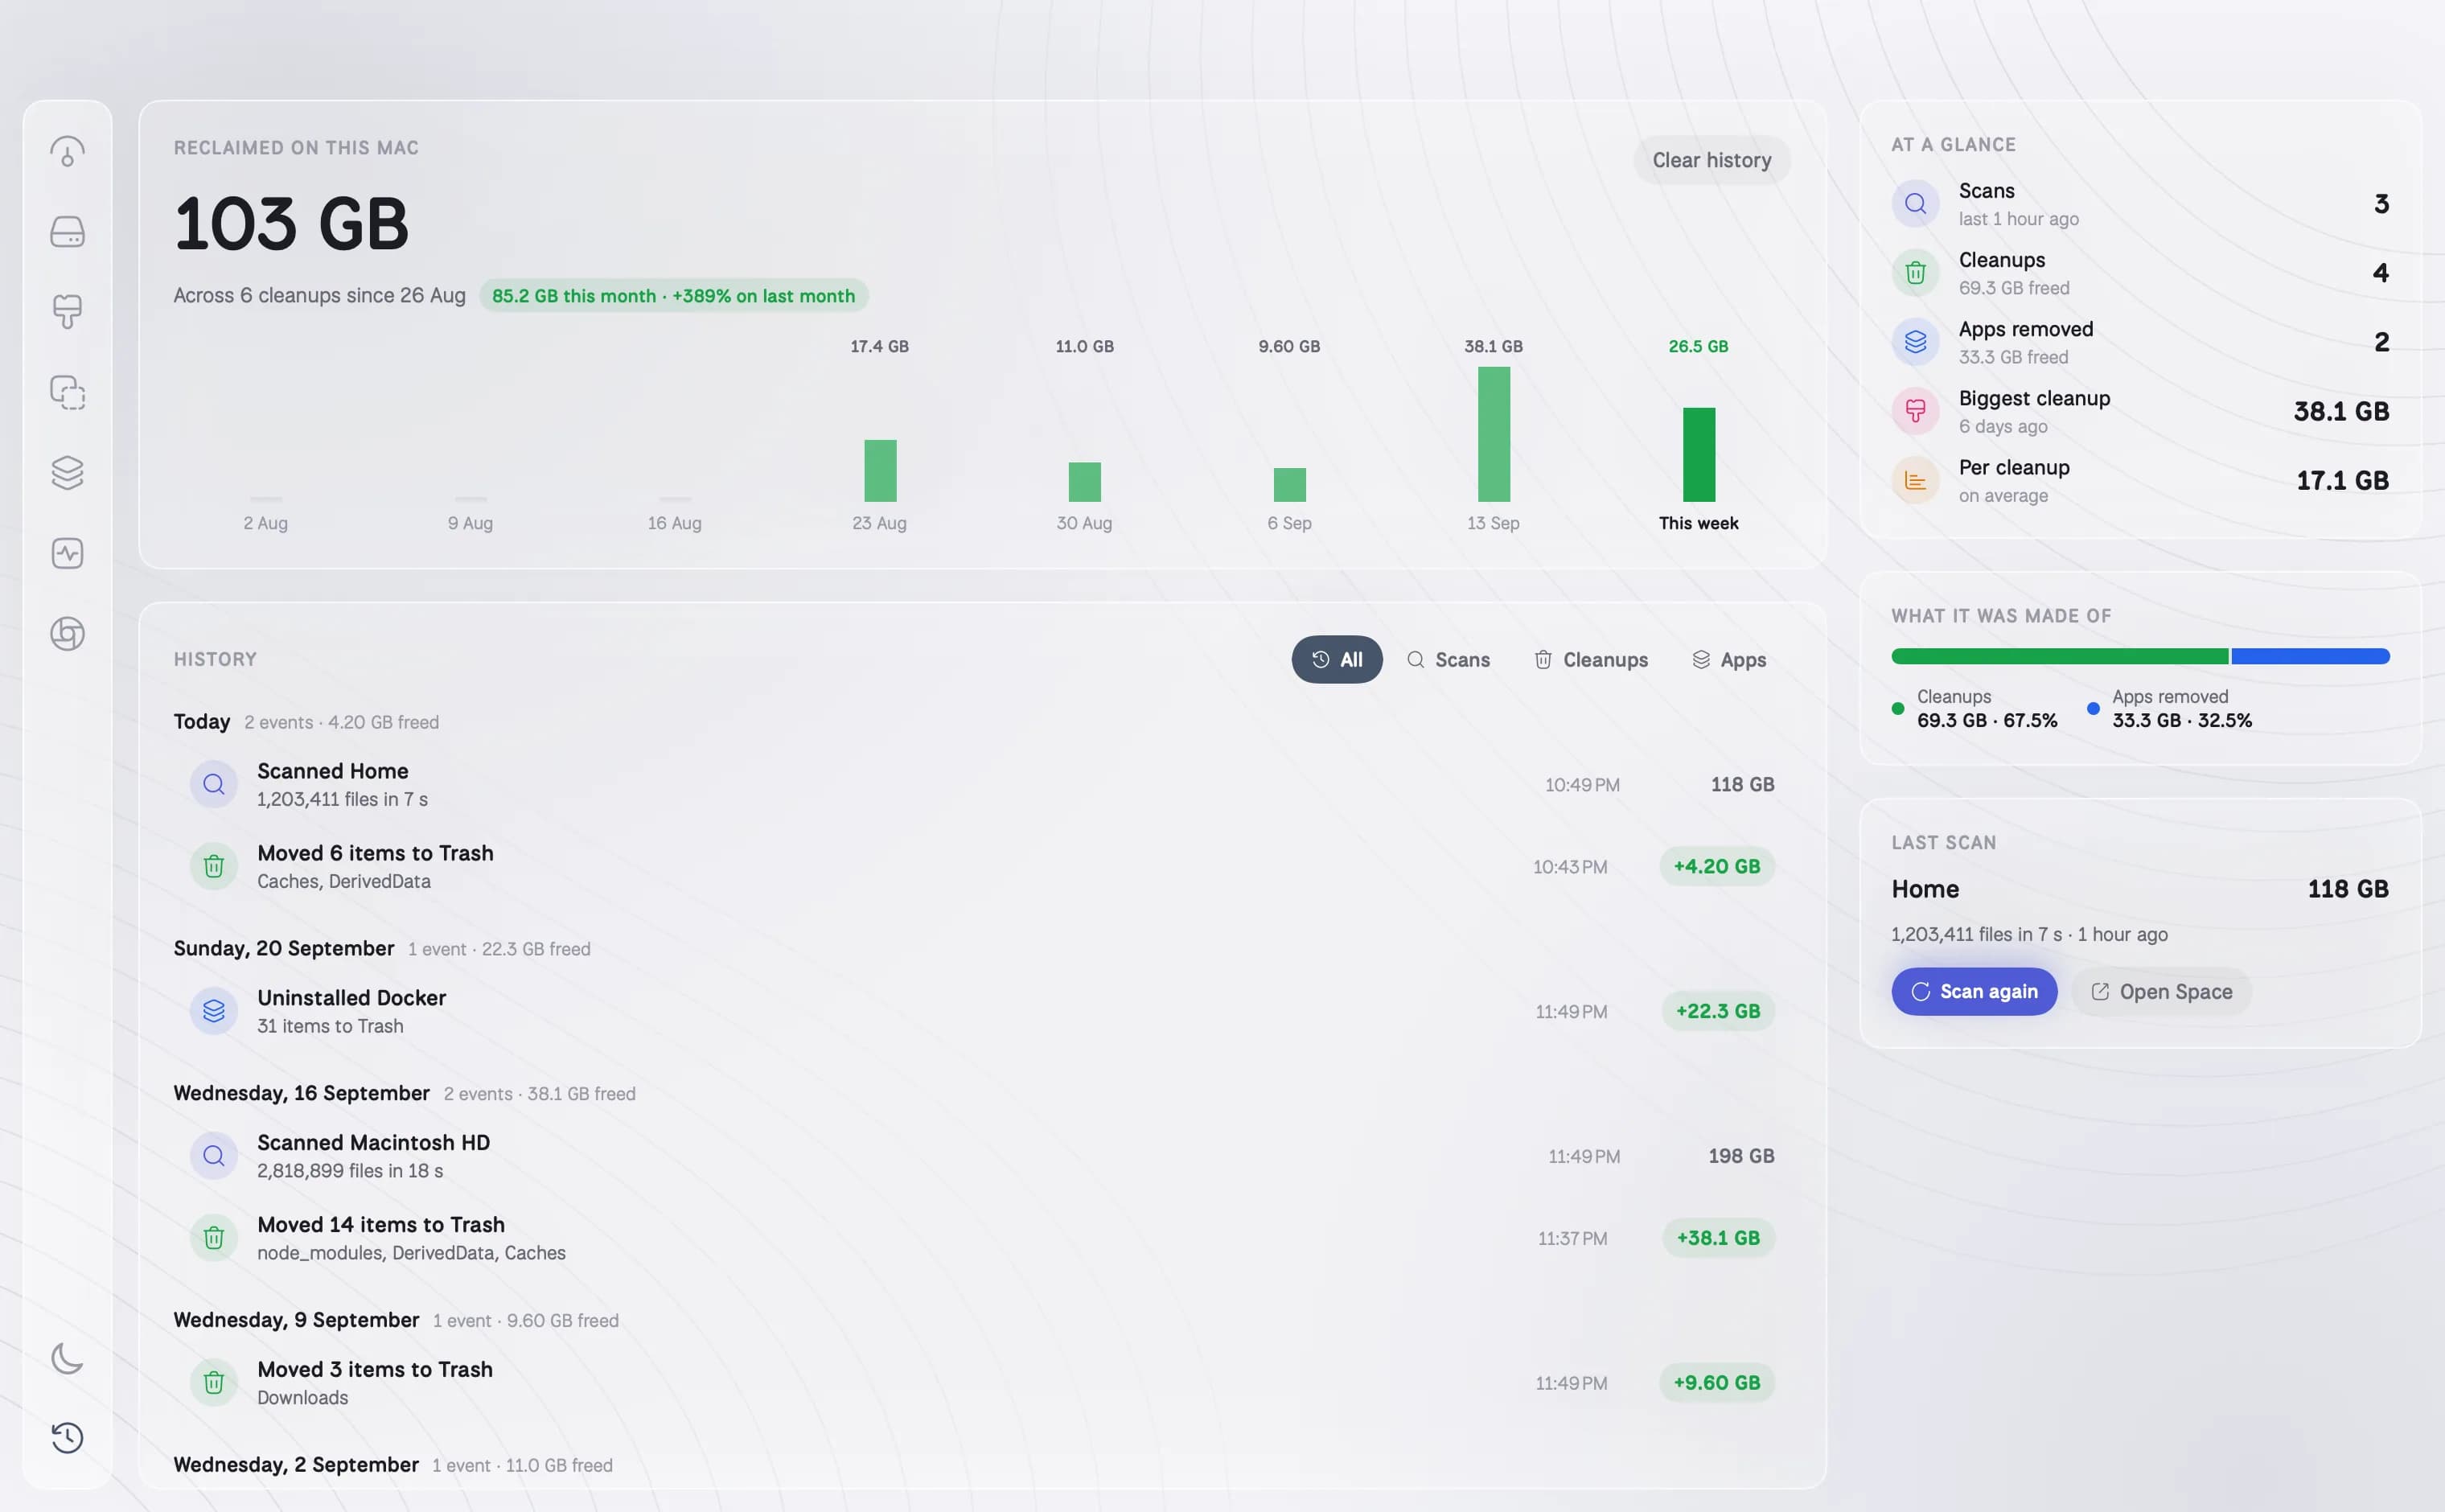2445x1512 pixels.
Task: Show All history events tab
Action: point(1337,660)
